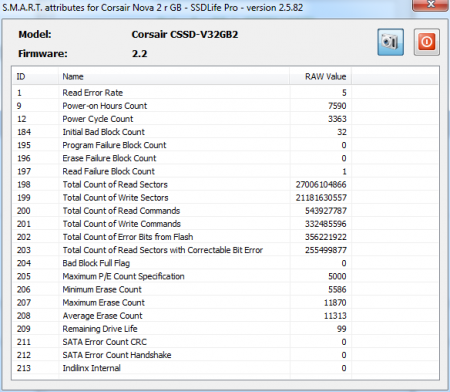Select the Power Cycle Count row
This screenshot has width=450, height=392.
[225, 119]
